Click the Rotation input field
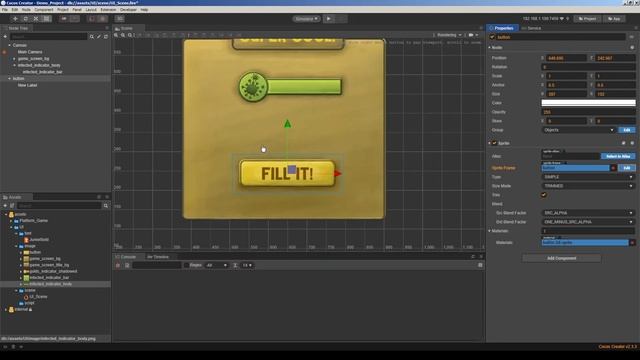 point(588,67)
